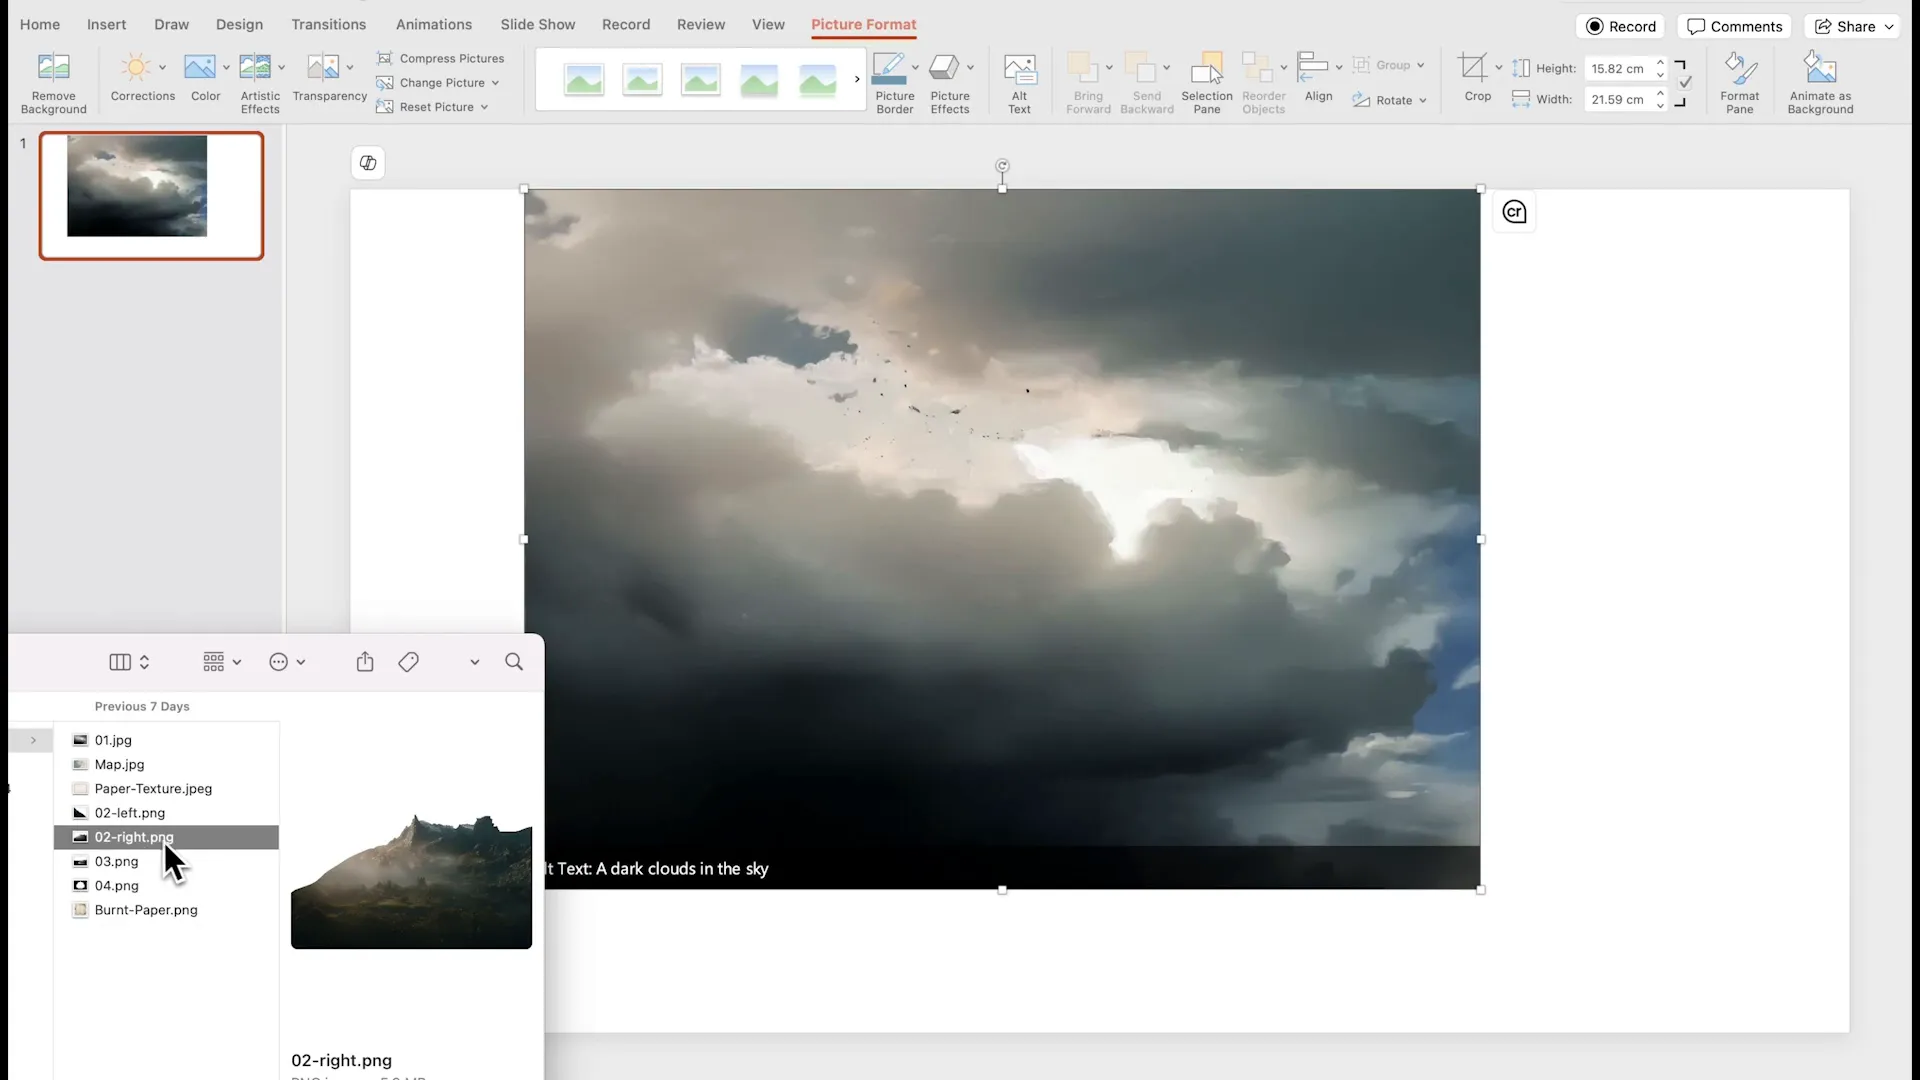Select 03.png file
The width and height of the screenshot is (1920, 1080).
[166, 861]
